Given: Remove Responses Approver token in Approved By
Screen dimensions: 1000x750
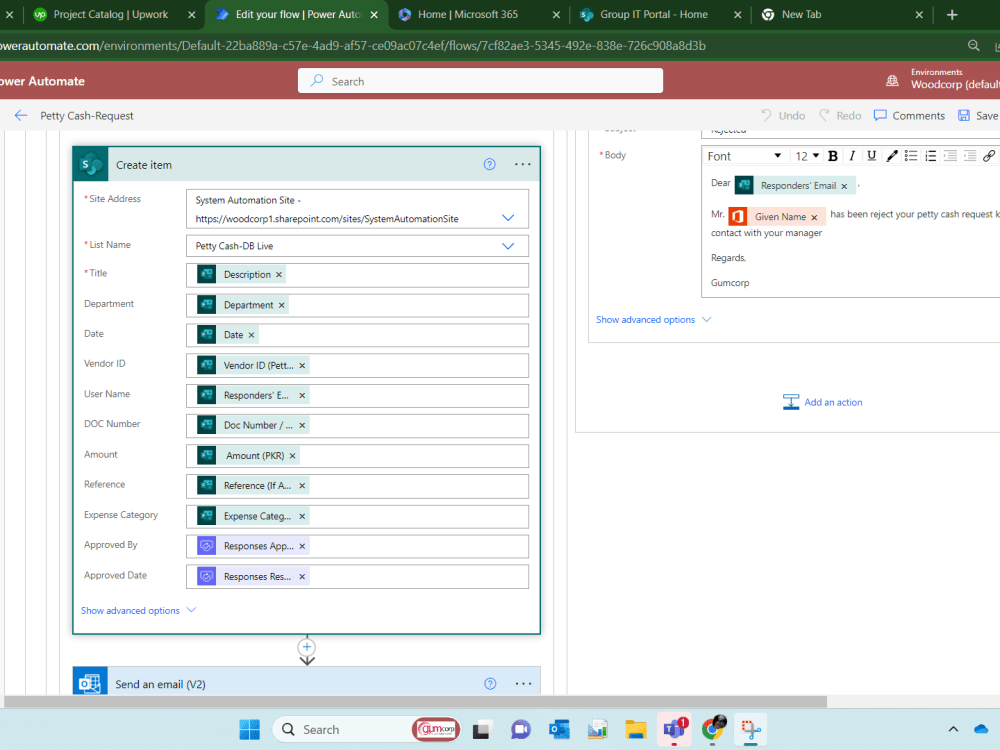Looking at the screenshot, I should [x=302, y=547].
